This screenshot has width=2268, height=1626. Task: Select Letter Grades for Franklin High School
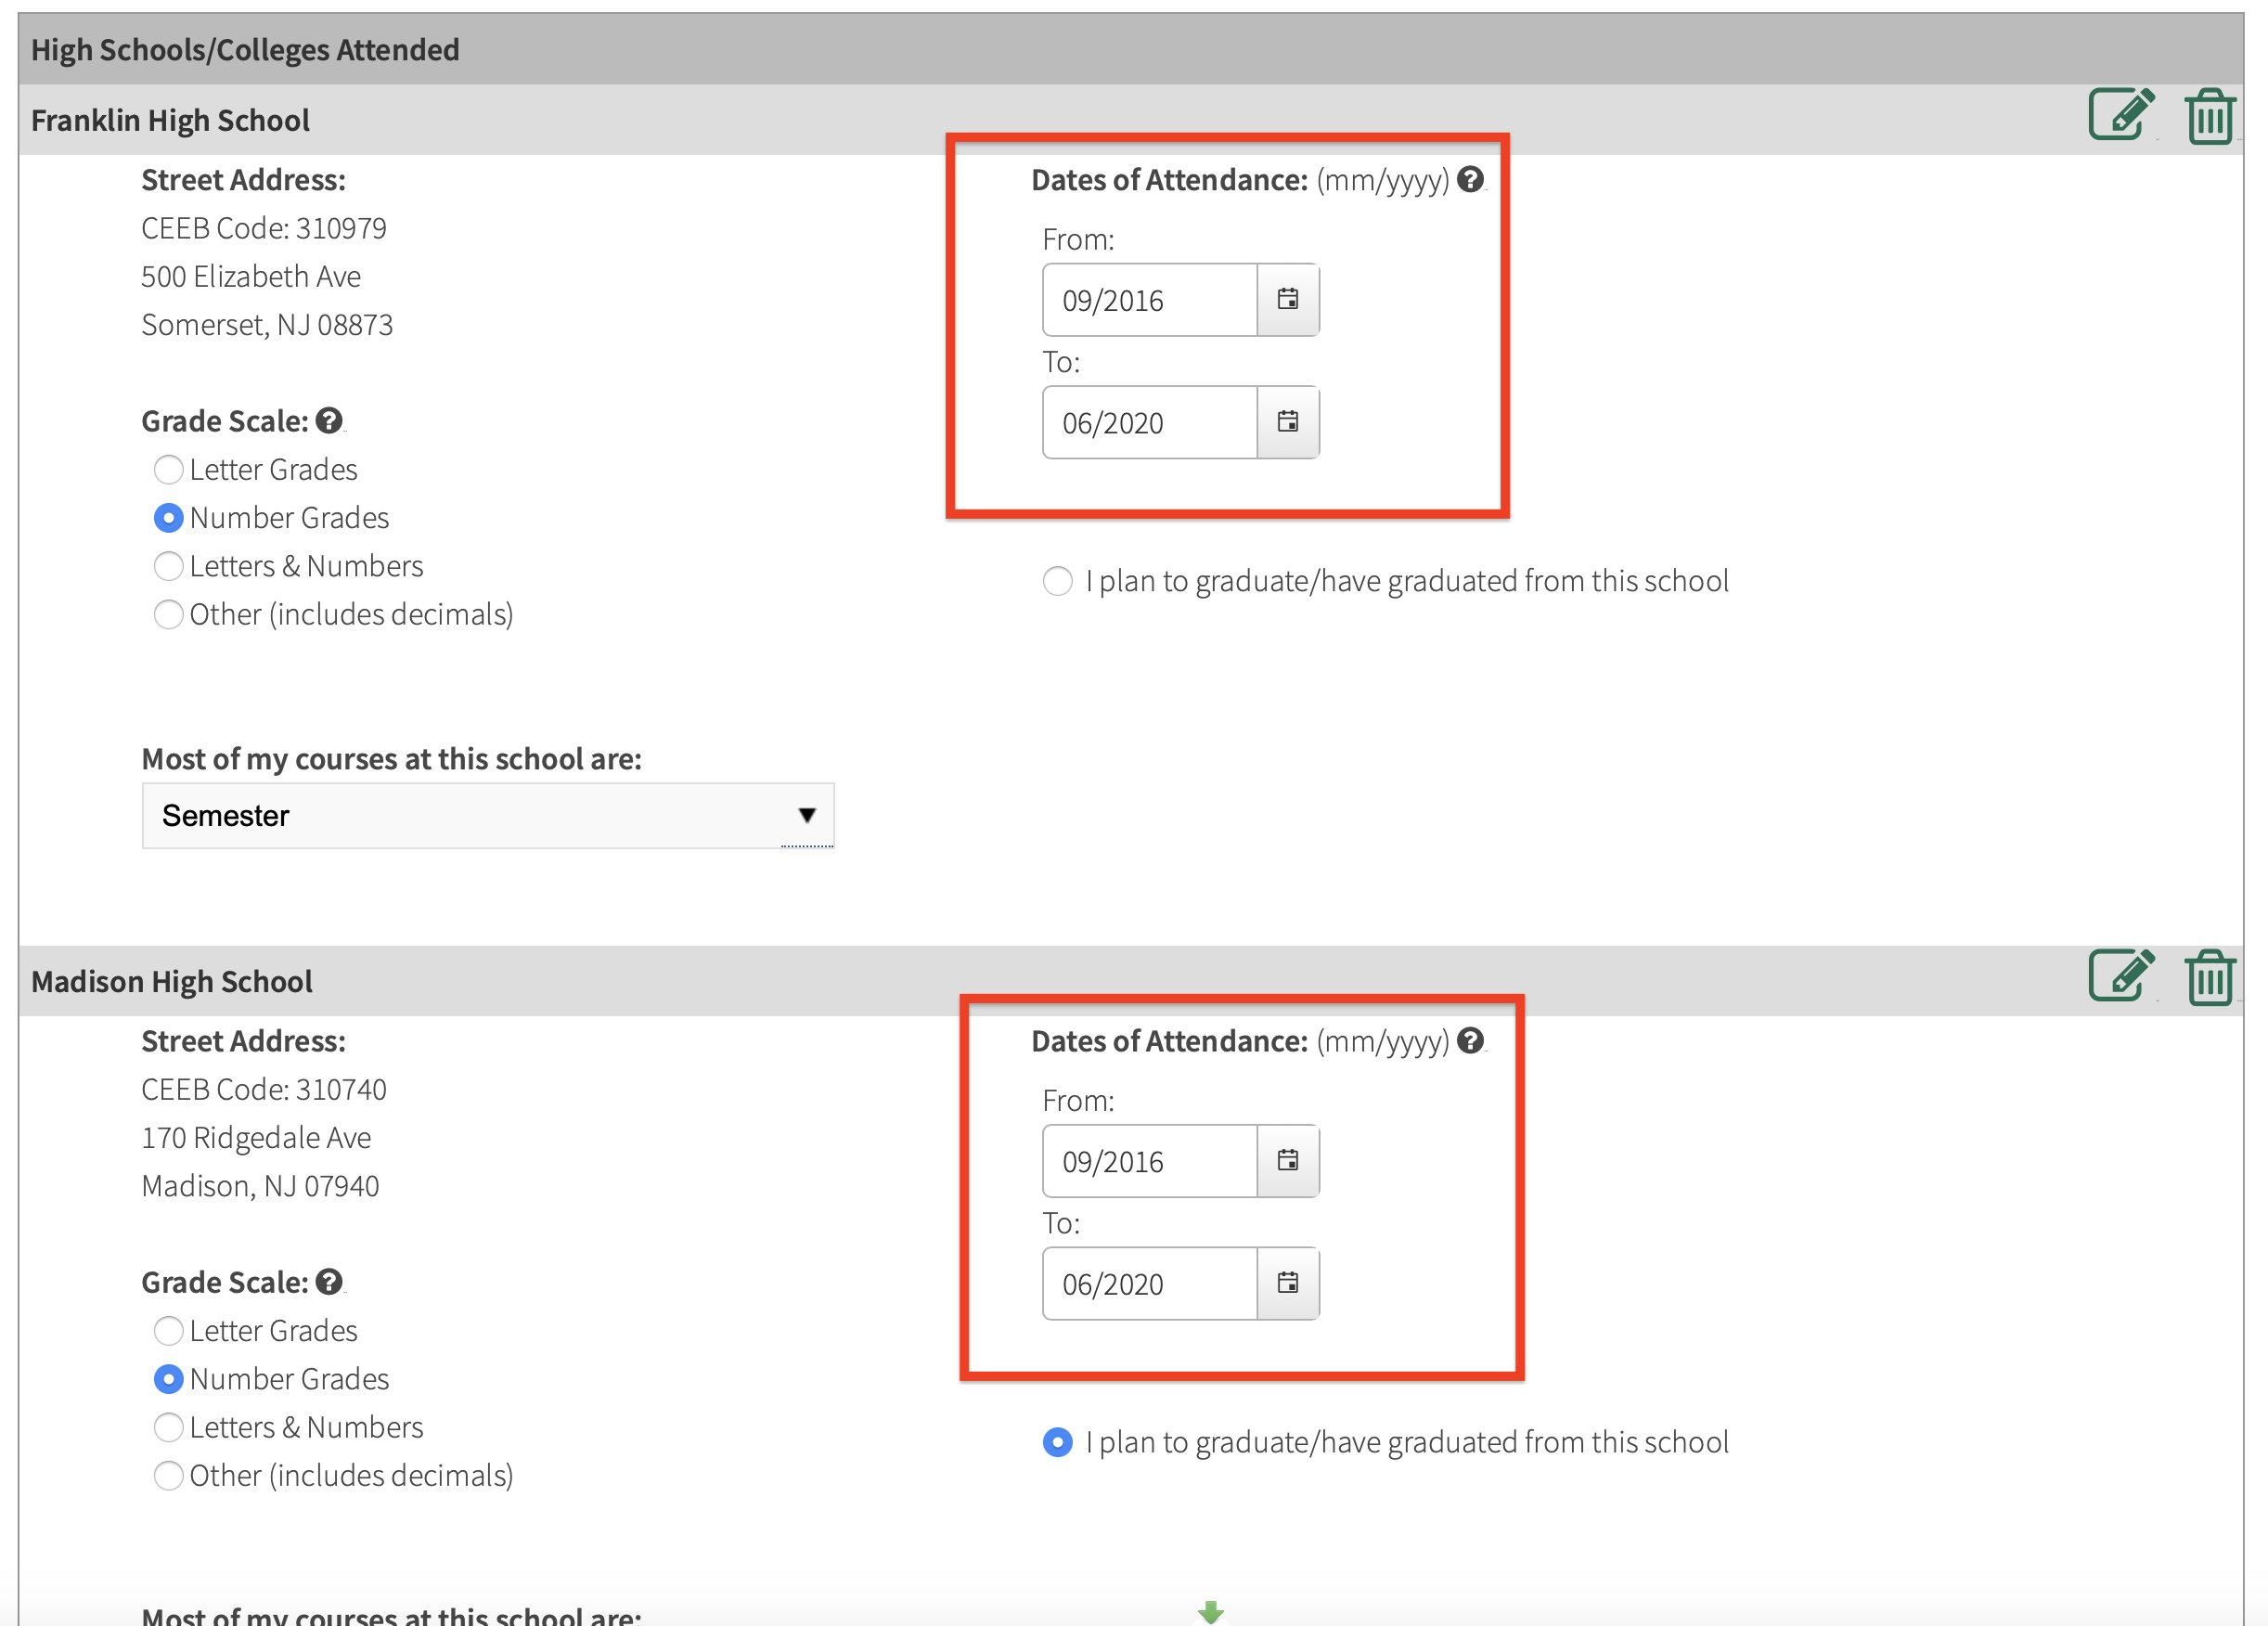coord(168,469)
